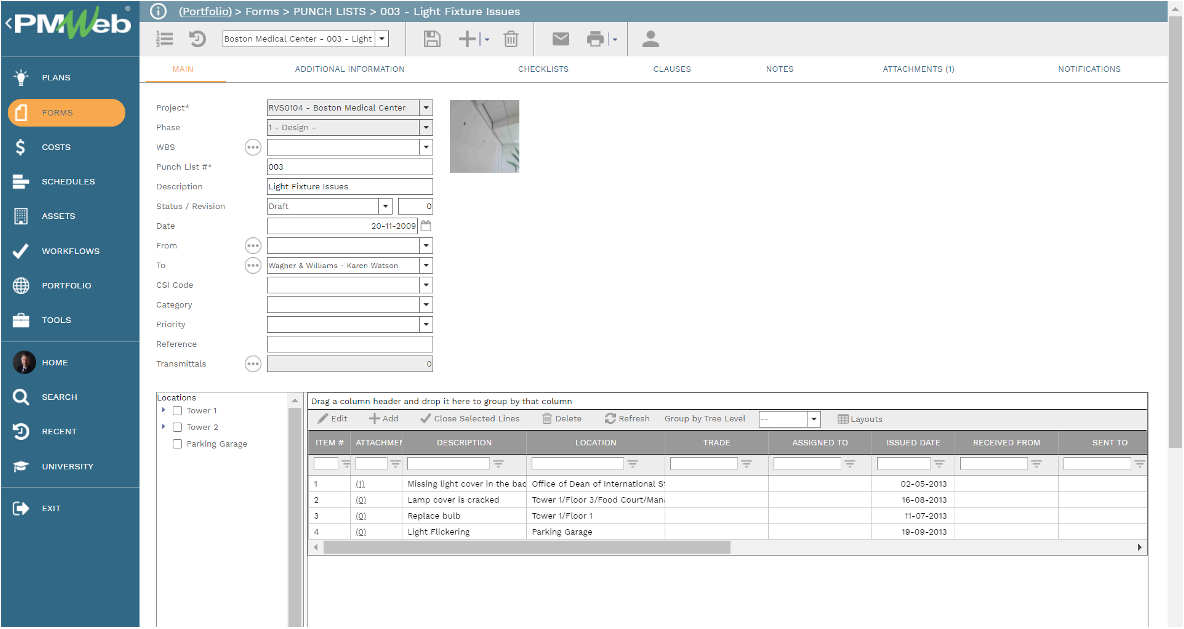The image size is (1184, 629).
Task: Expand the Tower 1 tree node
Action: tap(163, 410)
